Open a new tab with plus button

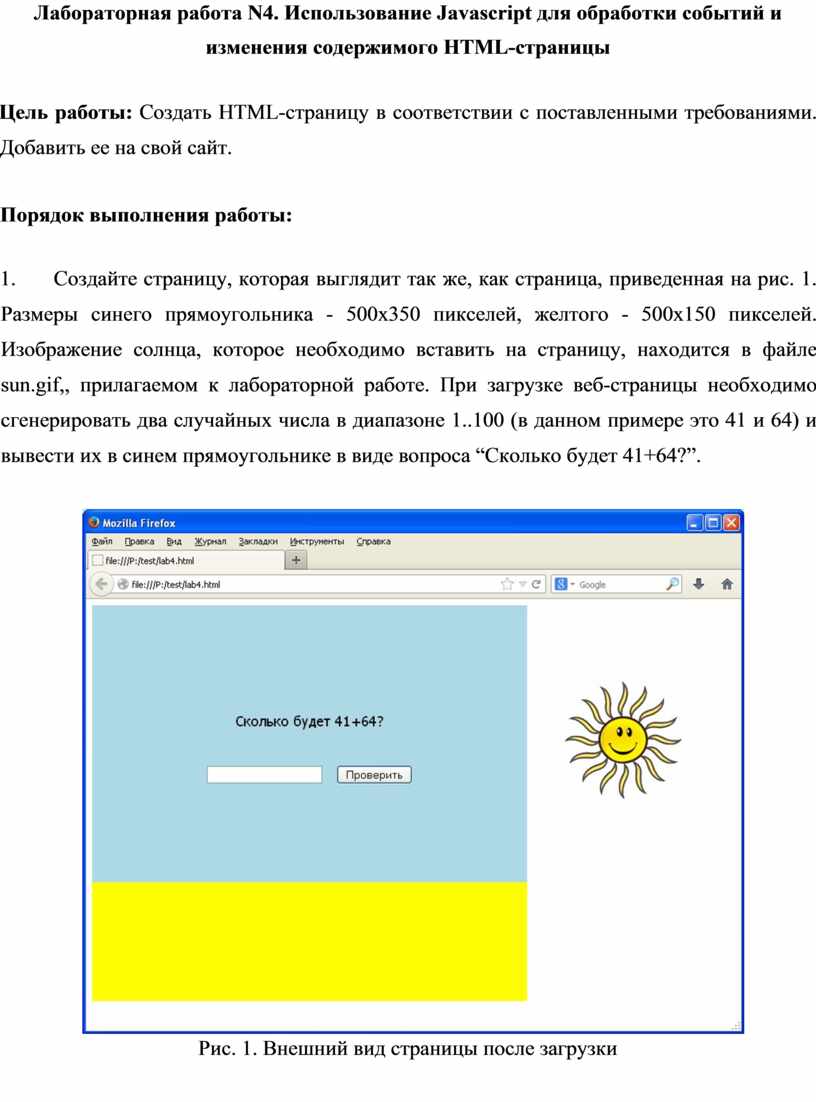[x=296, y=561]
